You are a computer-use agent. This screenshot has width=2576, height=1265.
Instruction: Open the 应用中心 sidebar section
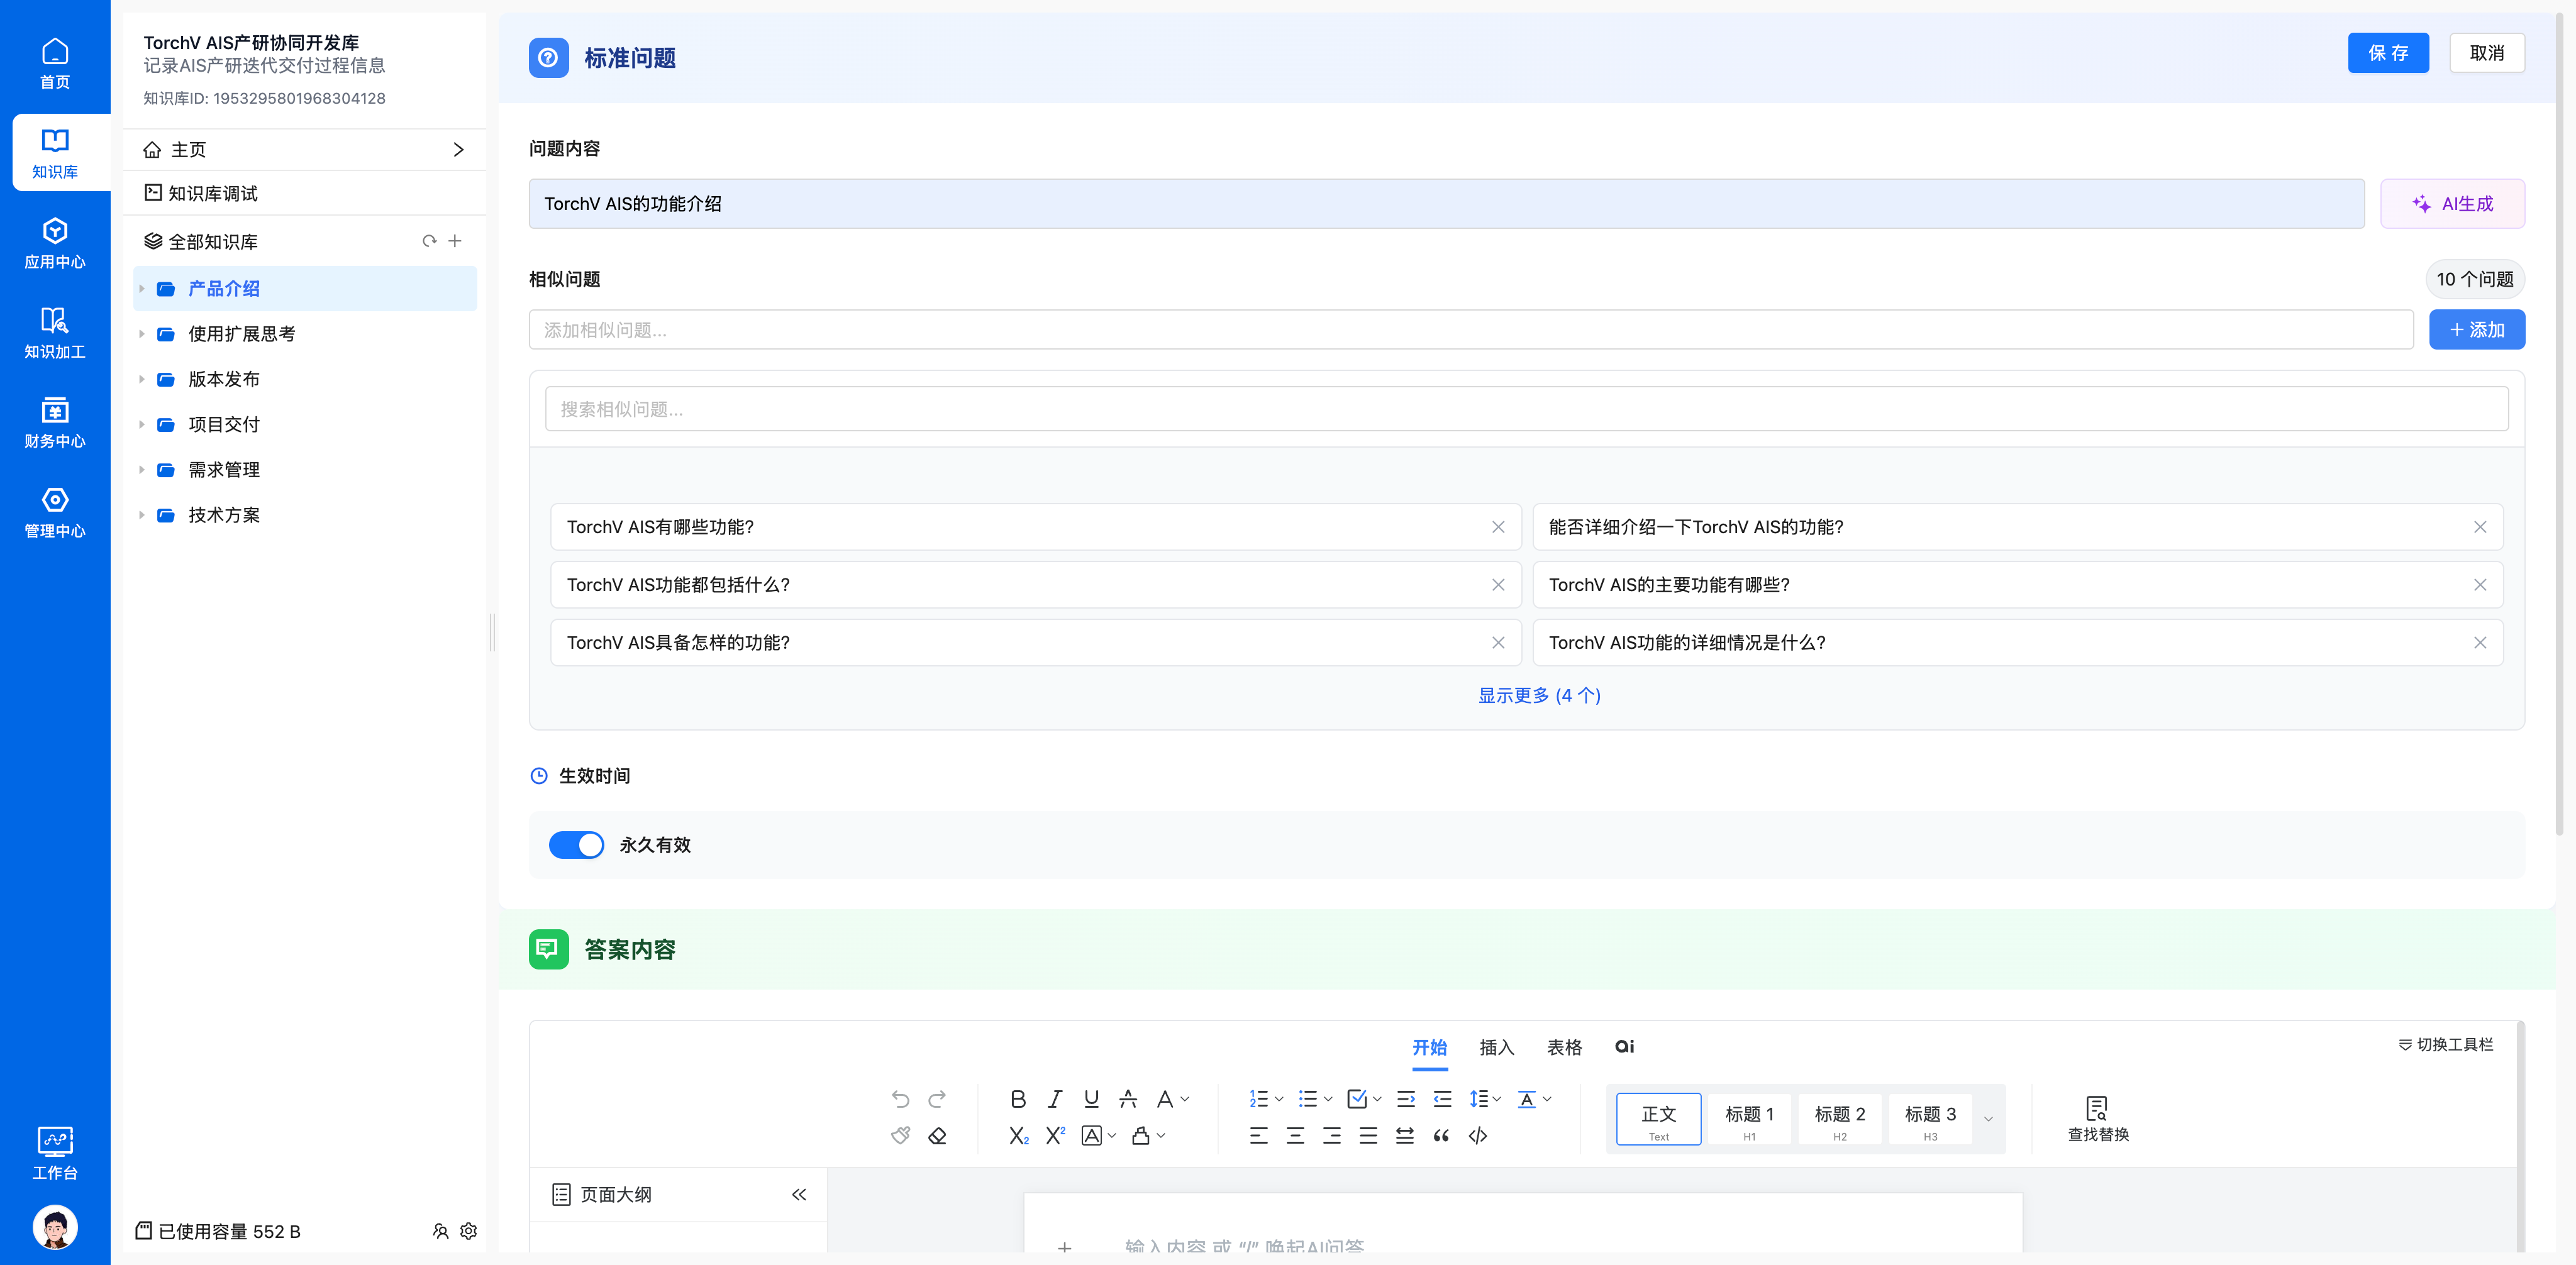coord(55,243)
